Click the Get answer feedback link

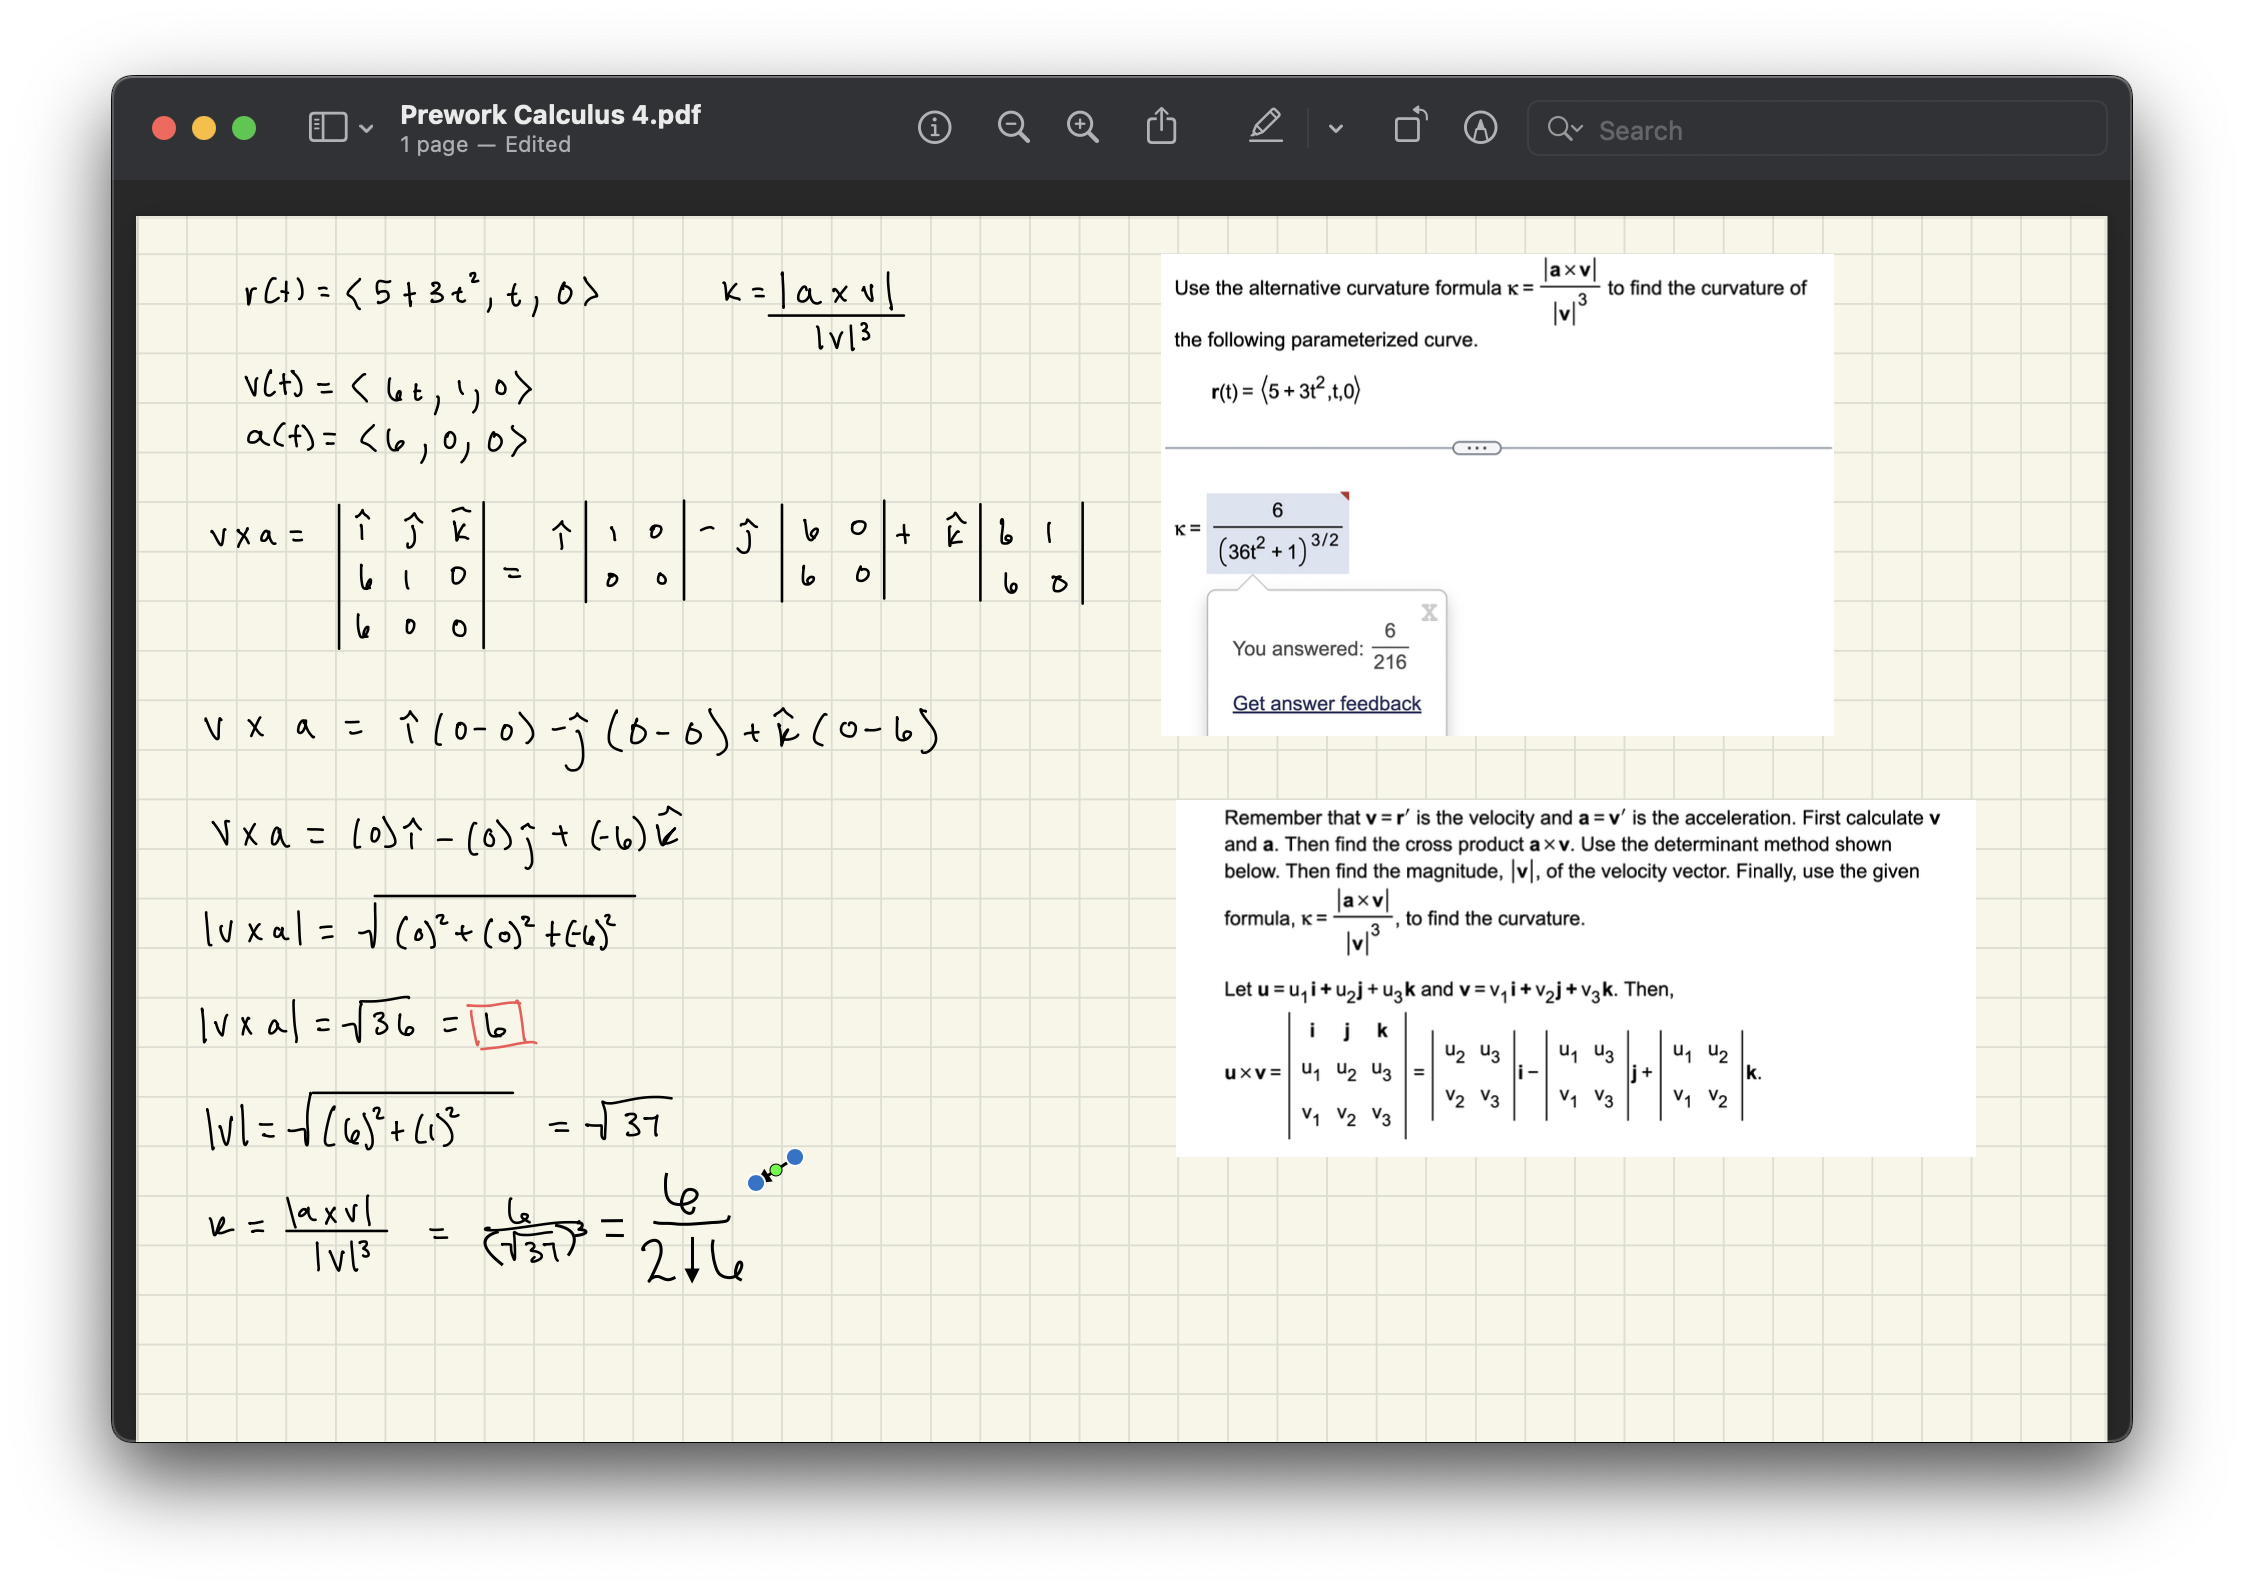click(1326, 703)
